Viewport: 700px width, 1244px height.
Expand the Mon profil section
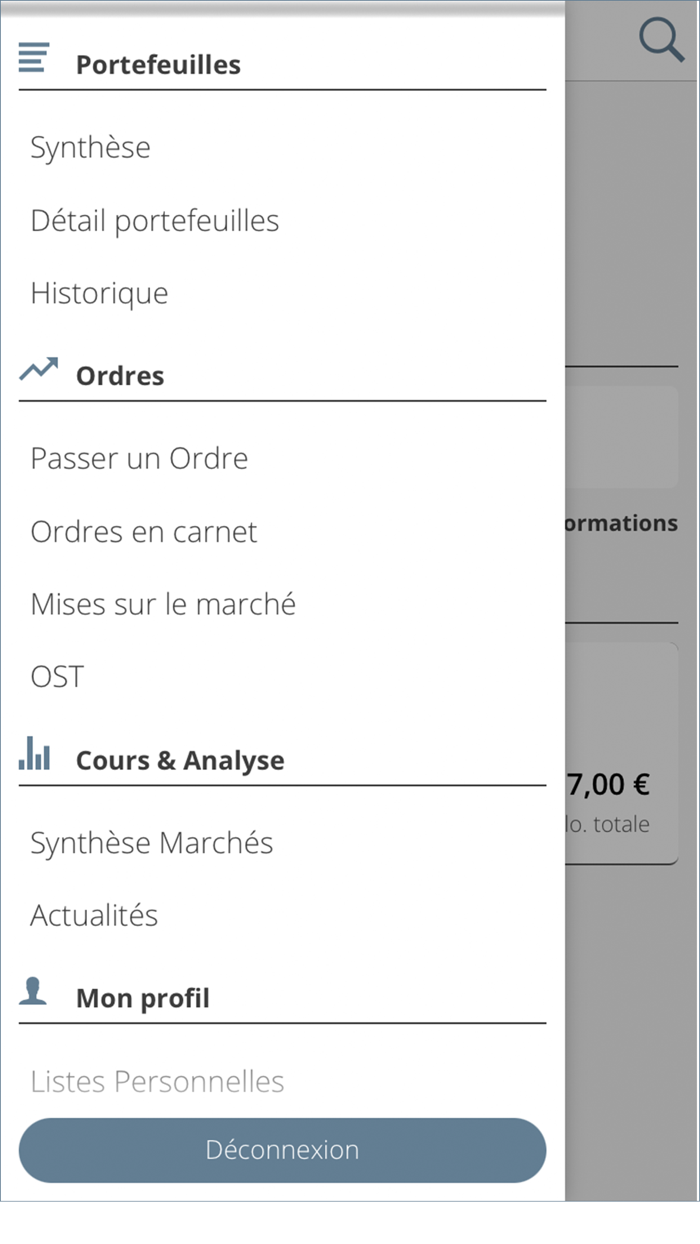tap(142, 997)
